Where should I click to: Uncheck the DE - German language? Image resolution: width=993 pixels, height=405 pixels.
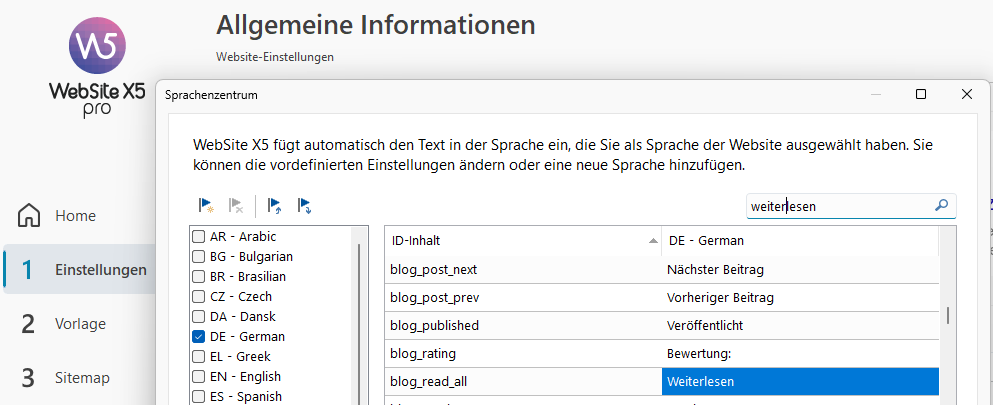(x=199, y=337)
